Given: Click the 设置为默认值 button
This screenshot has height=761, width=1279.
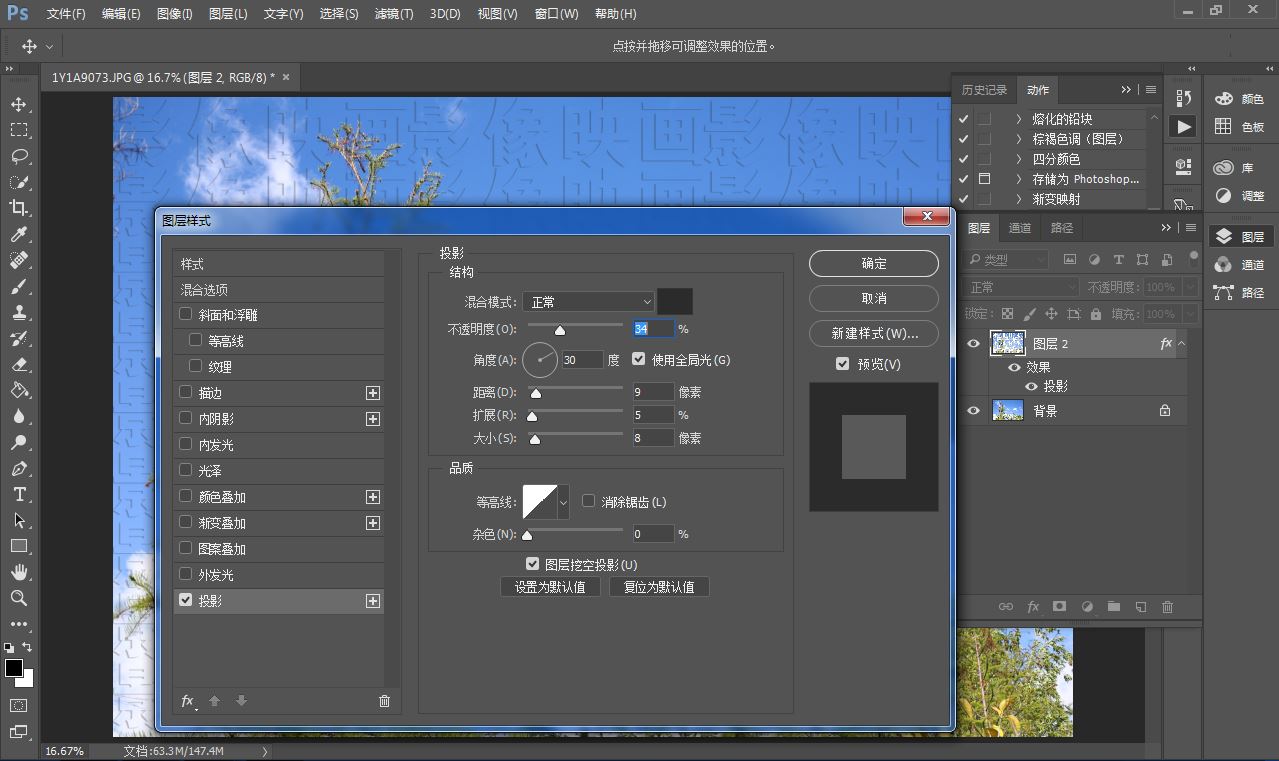Looking at the screenshot, I should [550, 587].
